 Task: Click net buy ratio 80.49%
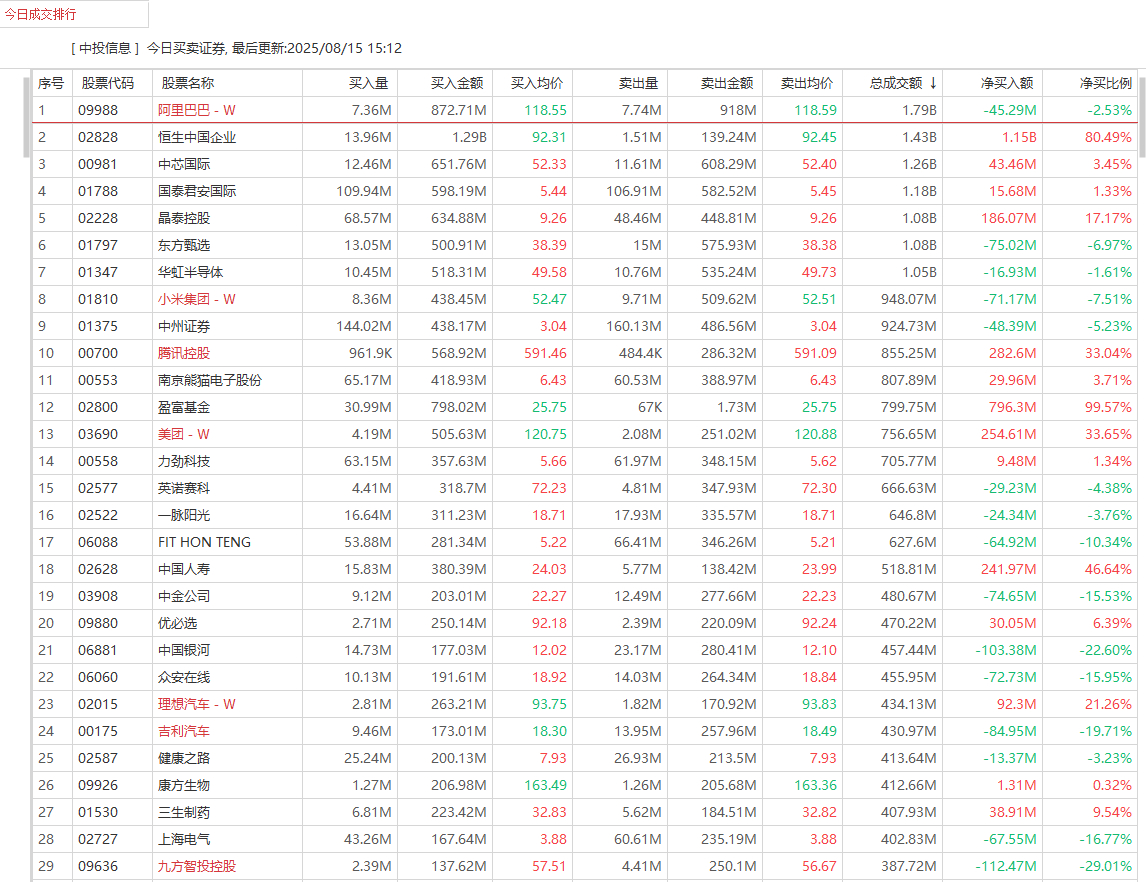coord(1108,137)
